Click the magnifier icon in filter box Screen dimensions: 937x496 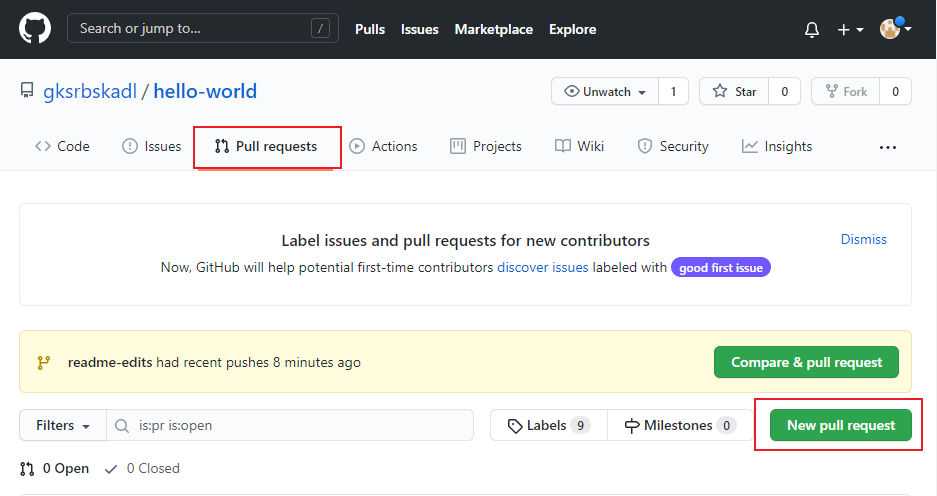(122, 425)
